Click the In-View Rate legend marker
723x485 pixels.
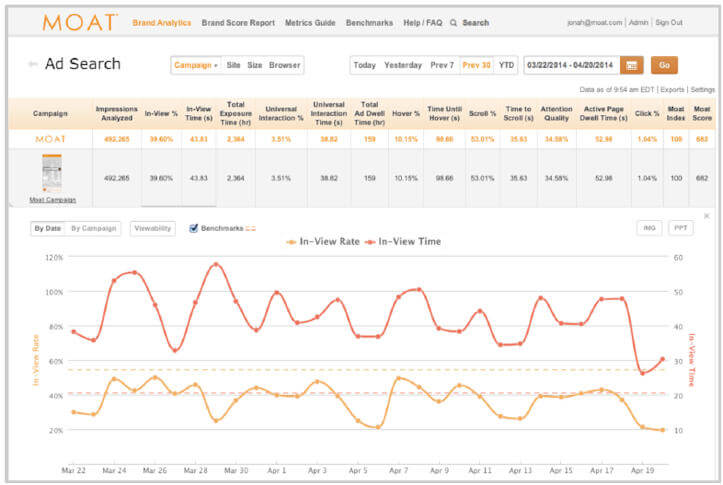pyautogui.click(x=291, y=242)
